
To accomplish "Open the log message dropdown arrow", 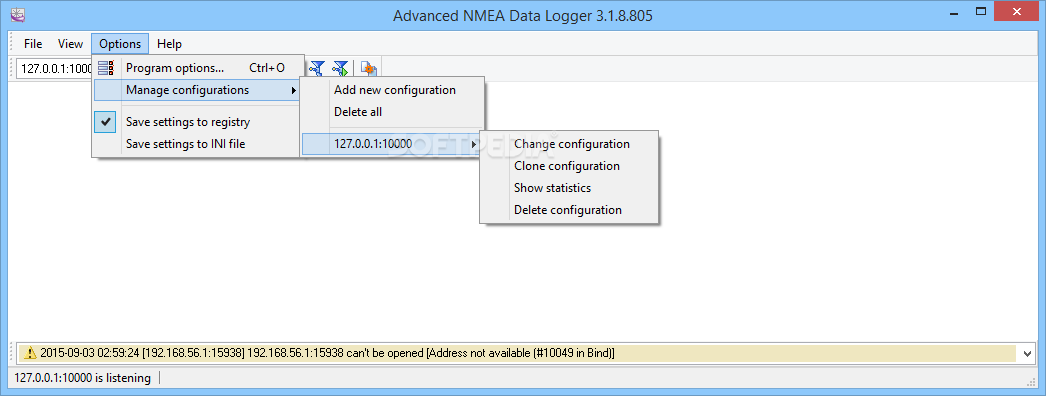I will click(1027, 353).
